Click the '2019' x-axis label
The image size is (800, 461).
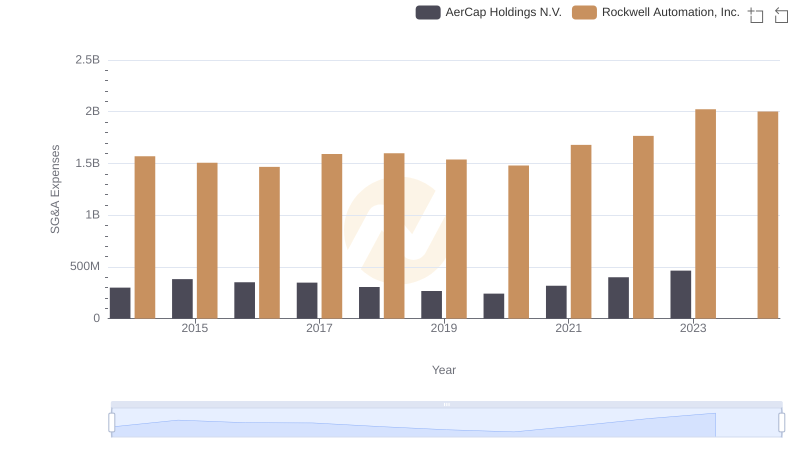pos(444,328)
